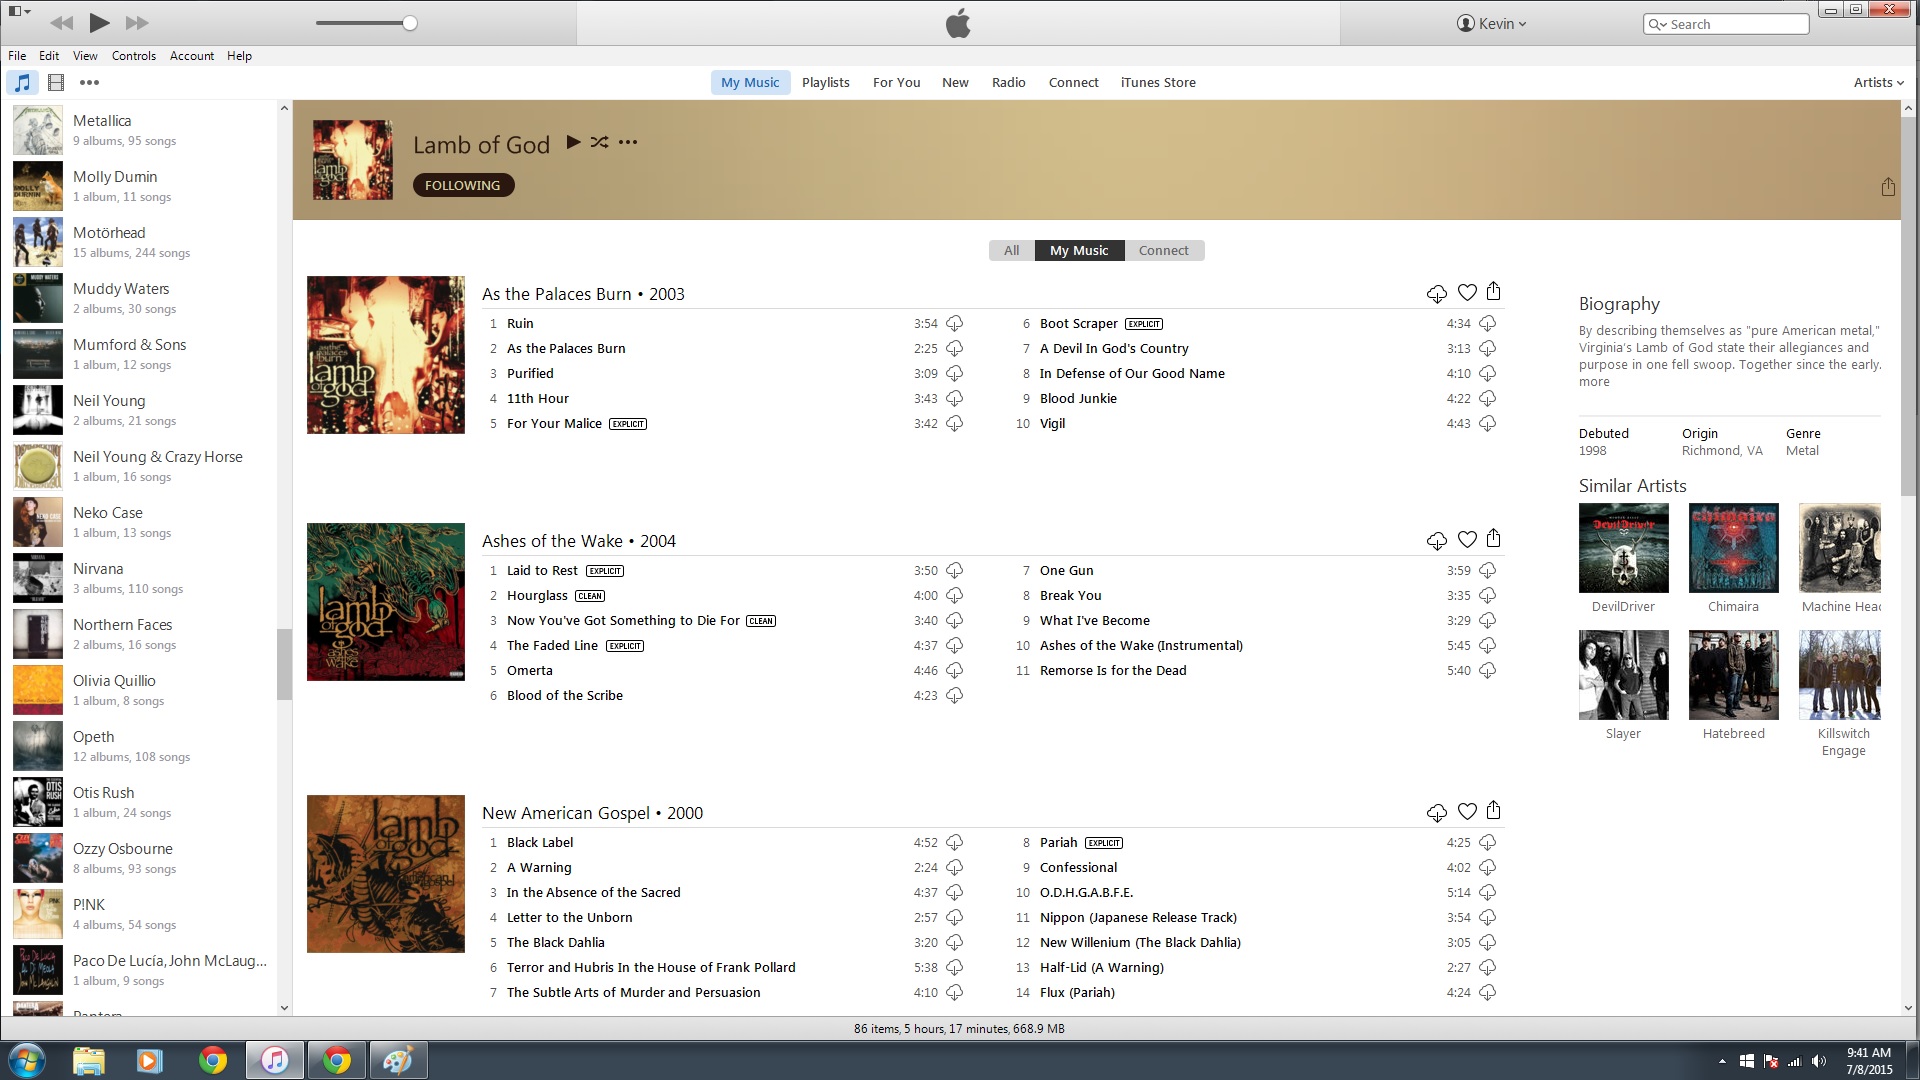
Task: Shuffle Lamb of God songs
Action: pyautogui.click(x=599, y=142)
